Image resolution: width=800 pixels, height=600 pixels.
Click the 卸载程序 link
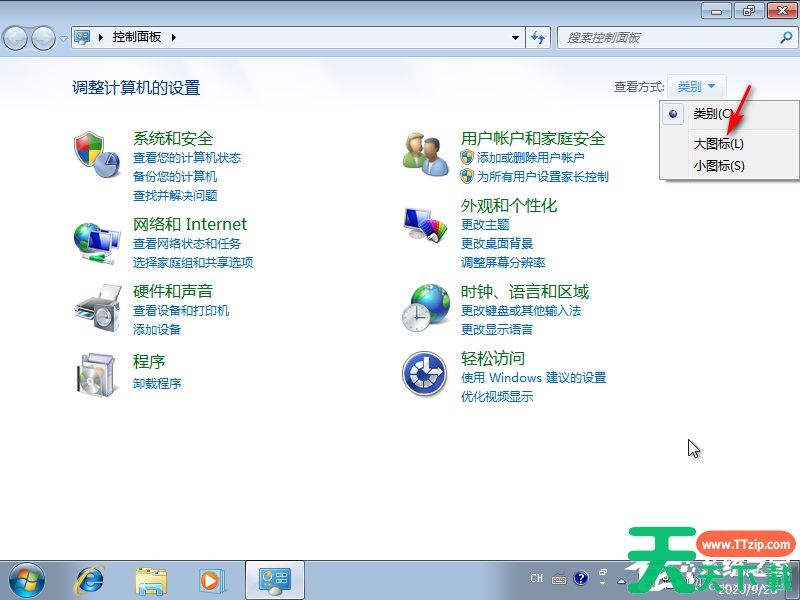157,384
